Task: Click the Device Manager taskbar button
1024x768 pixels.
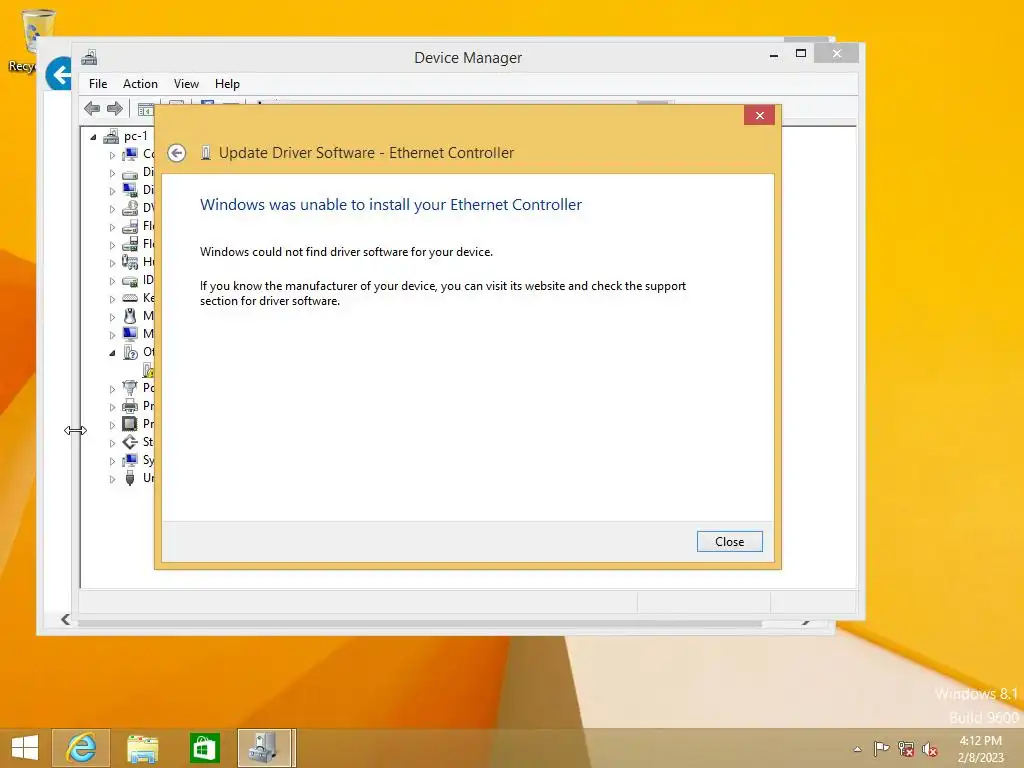Action: click(266, 748)
